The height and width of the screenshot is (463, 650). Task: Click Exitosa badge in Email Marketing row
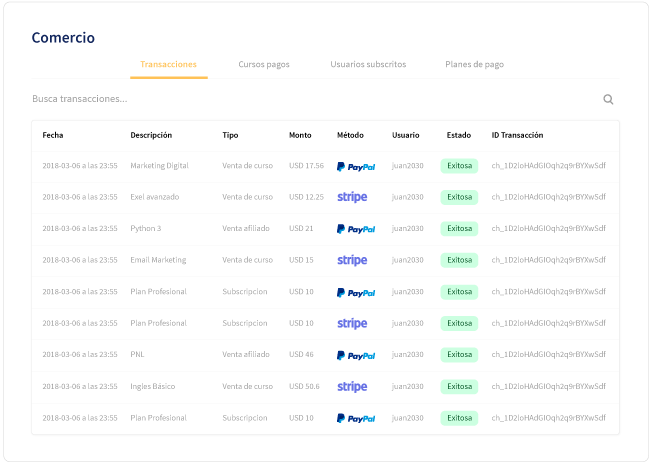(x=459, y=260)
